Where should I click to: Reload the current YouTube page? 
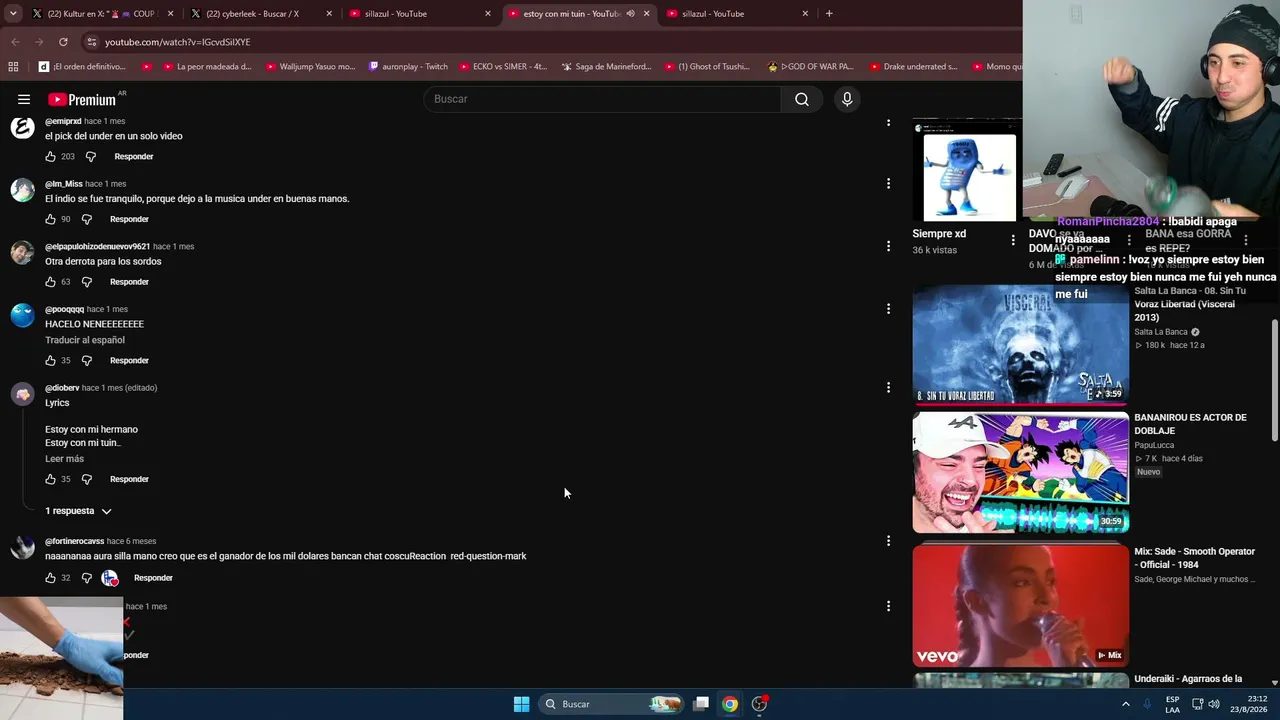(63, 42)
